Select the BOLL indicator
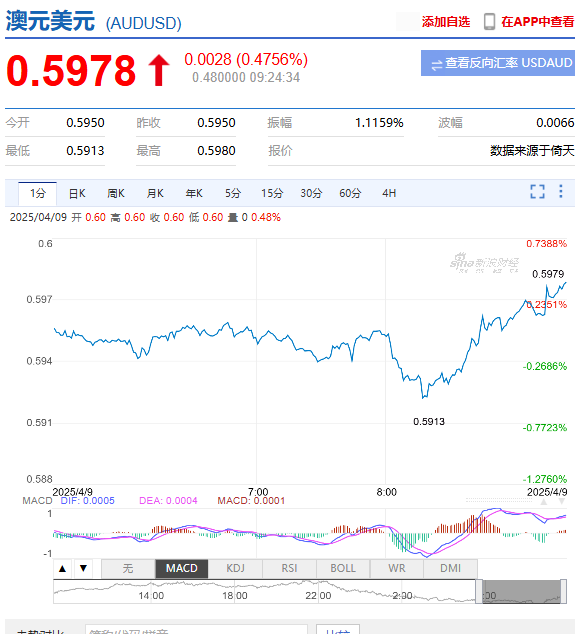Image resolution: width=587 pixels, height=634 pixels. click(343, 569)
